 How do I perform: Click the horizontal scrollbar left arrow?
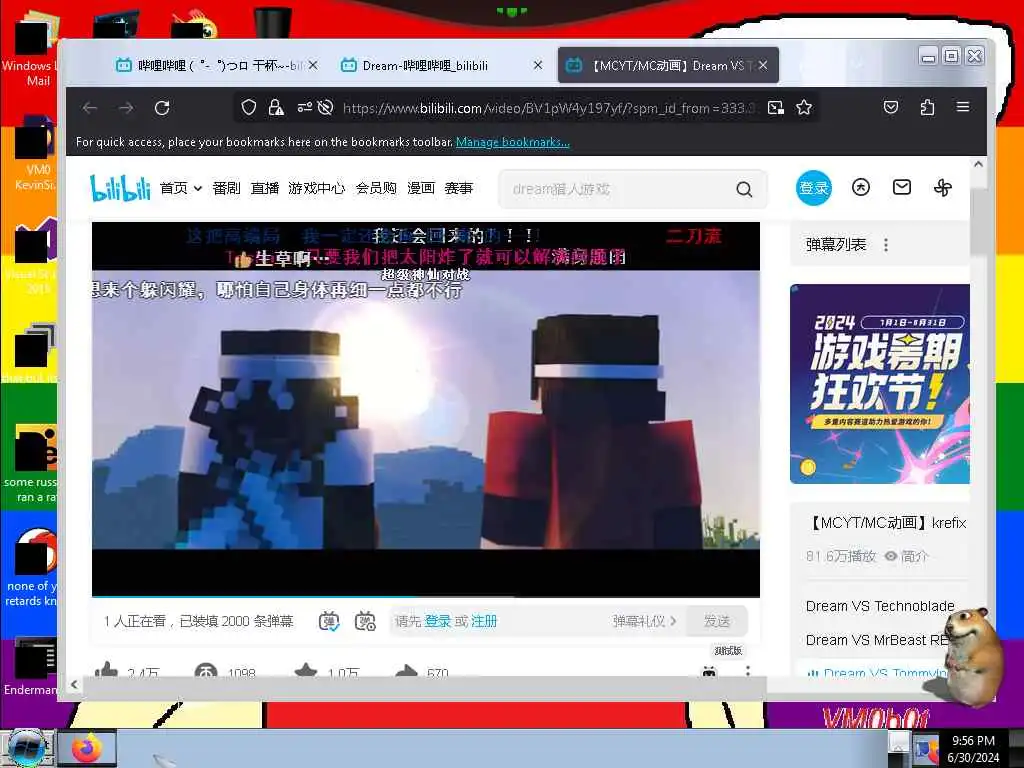coord(74,685)
